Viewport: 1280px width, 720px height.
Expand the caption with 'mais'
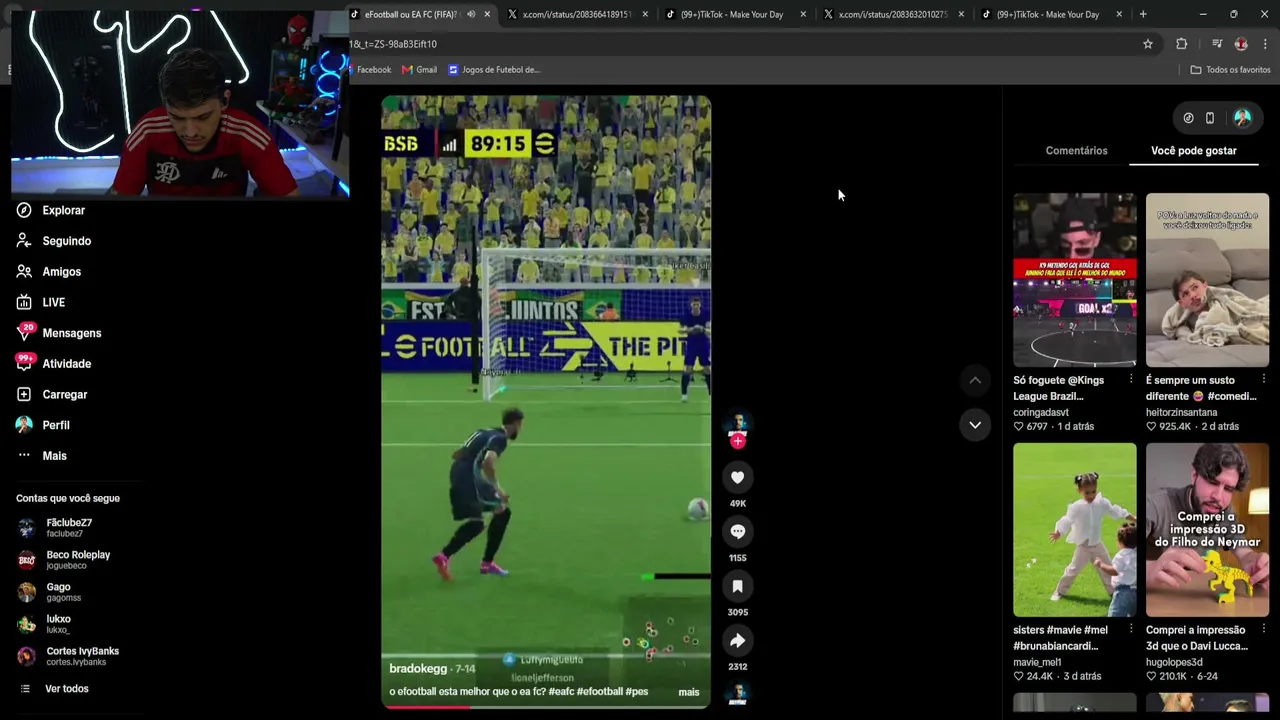pos(689,692)
